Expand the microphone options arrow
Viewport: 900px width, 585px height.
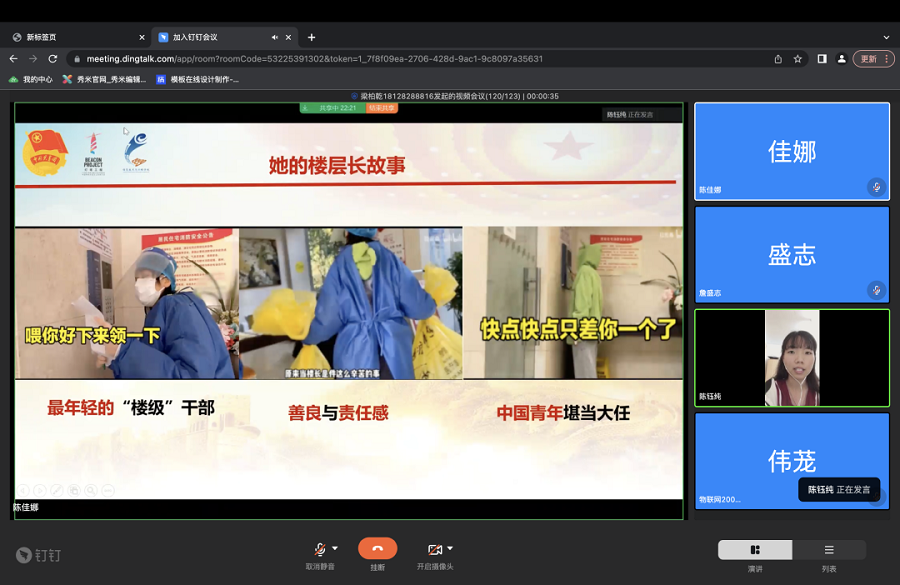point(335,548)
